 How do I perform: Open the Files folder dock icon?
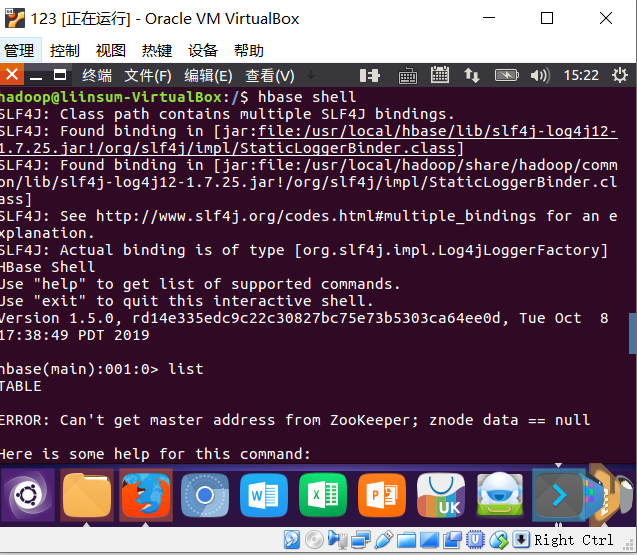87,495
